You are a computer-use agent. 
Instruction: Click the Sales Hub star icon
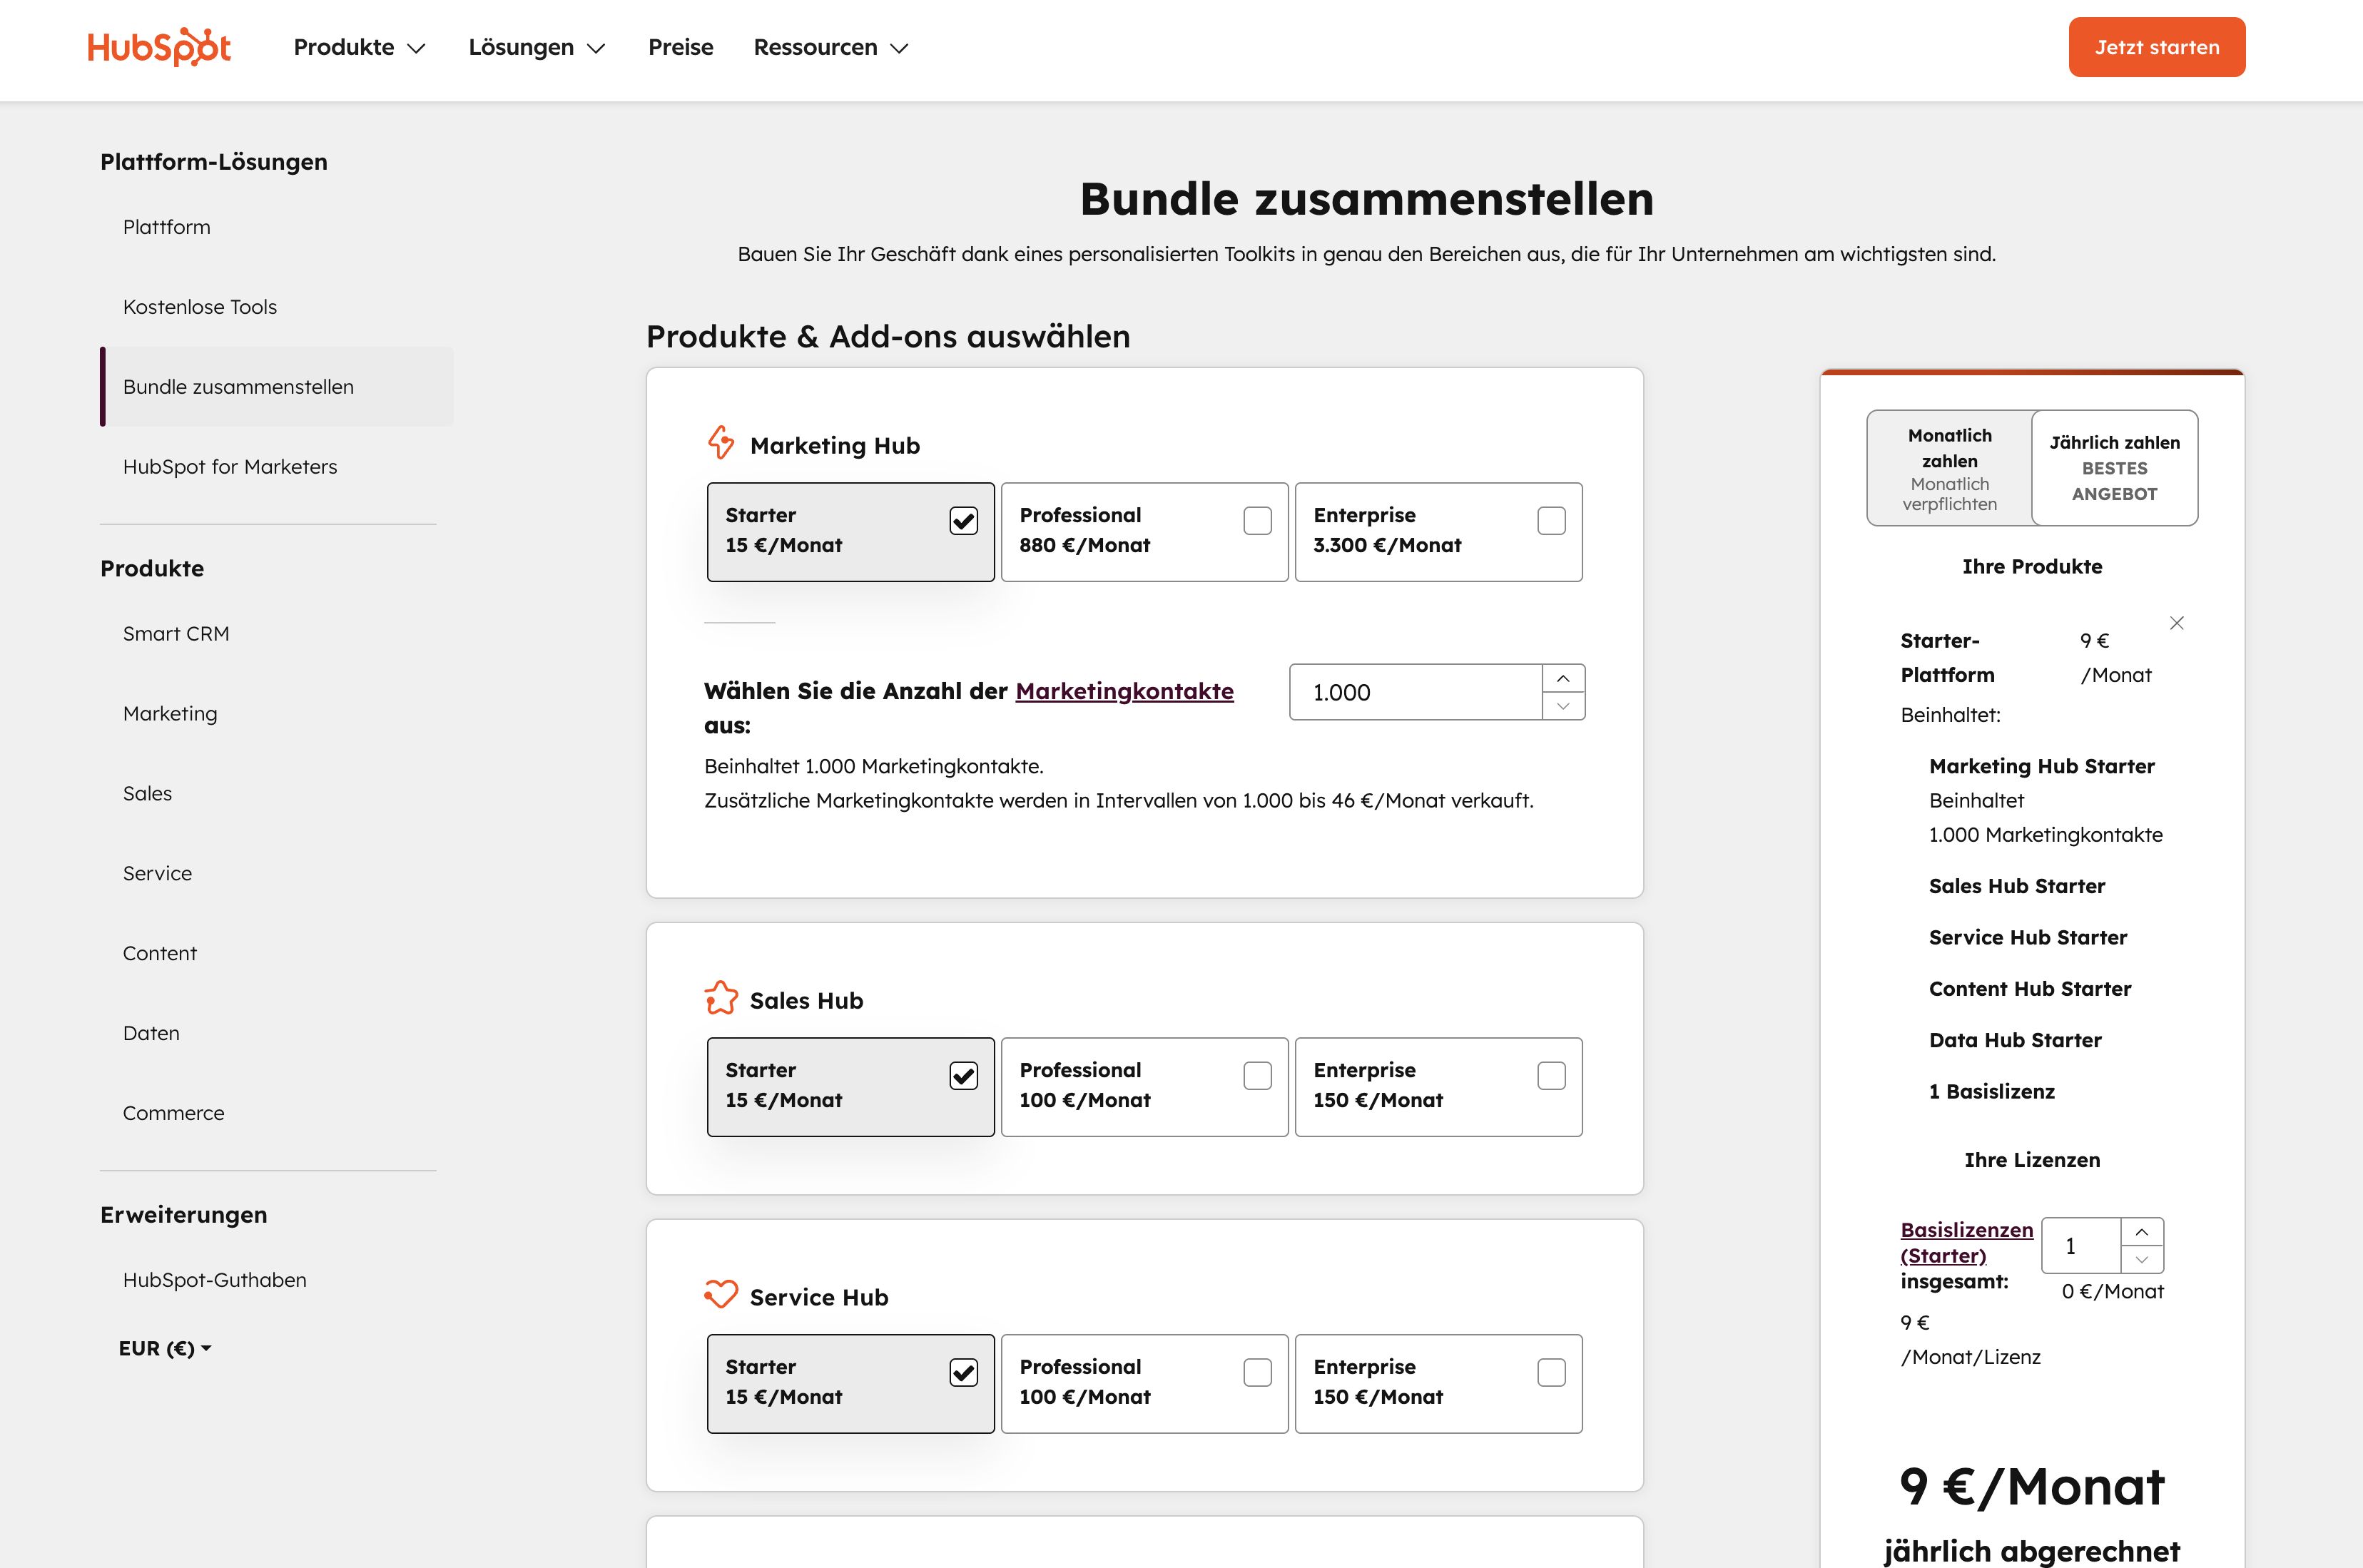721,997
